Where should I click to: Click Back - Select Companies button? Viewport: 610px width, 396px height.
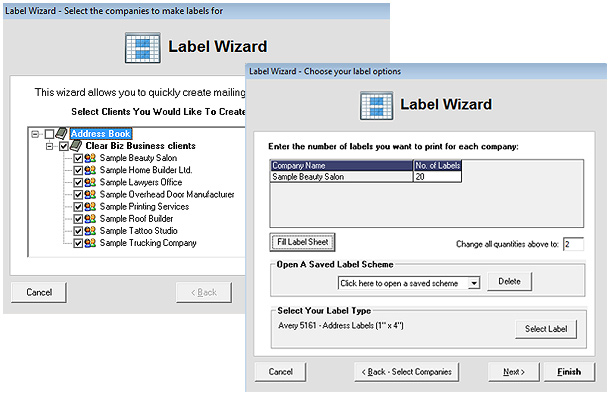(x=407, y=372)
